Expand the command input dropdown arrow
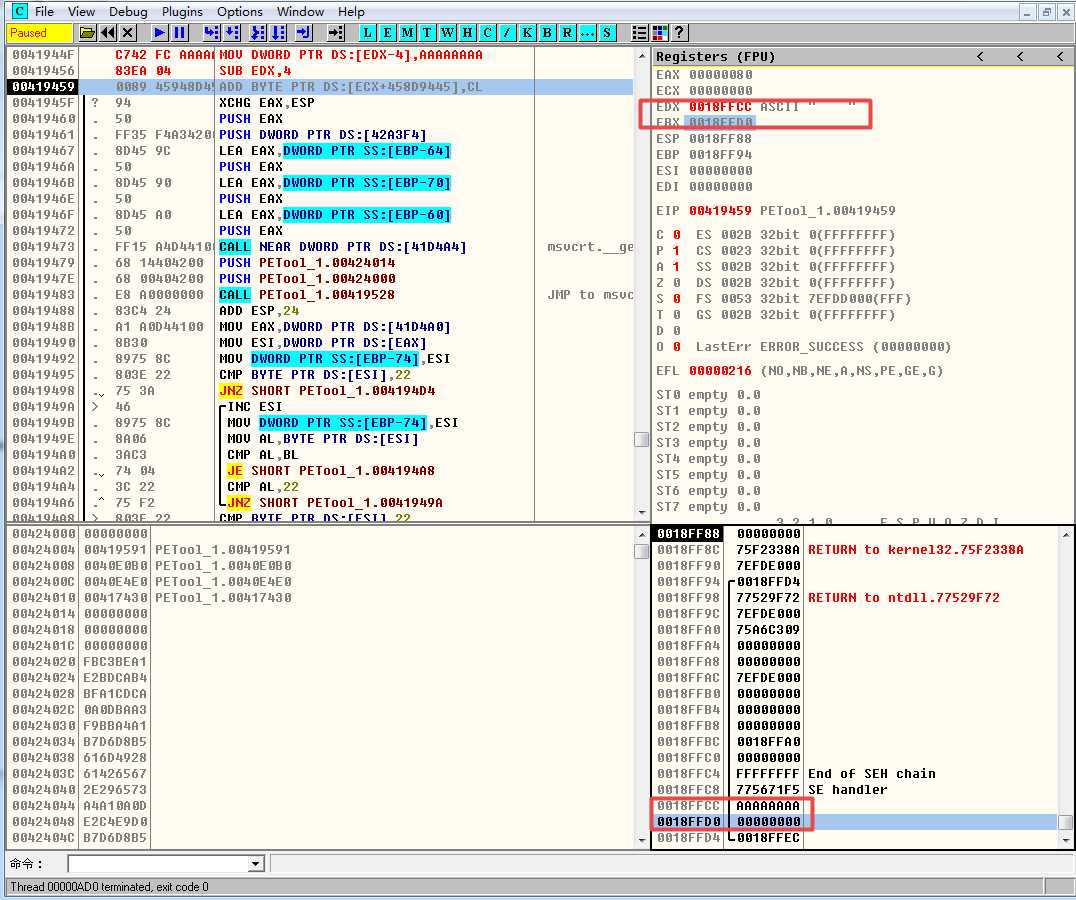The height and width of the screenshot is (900, 1076). (255, 864)
